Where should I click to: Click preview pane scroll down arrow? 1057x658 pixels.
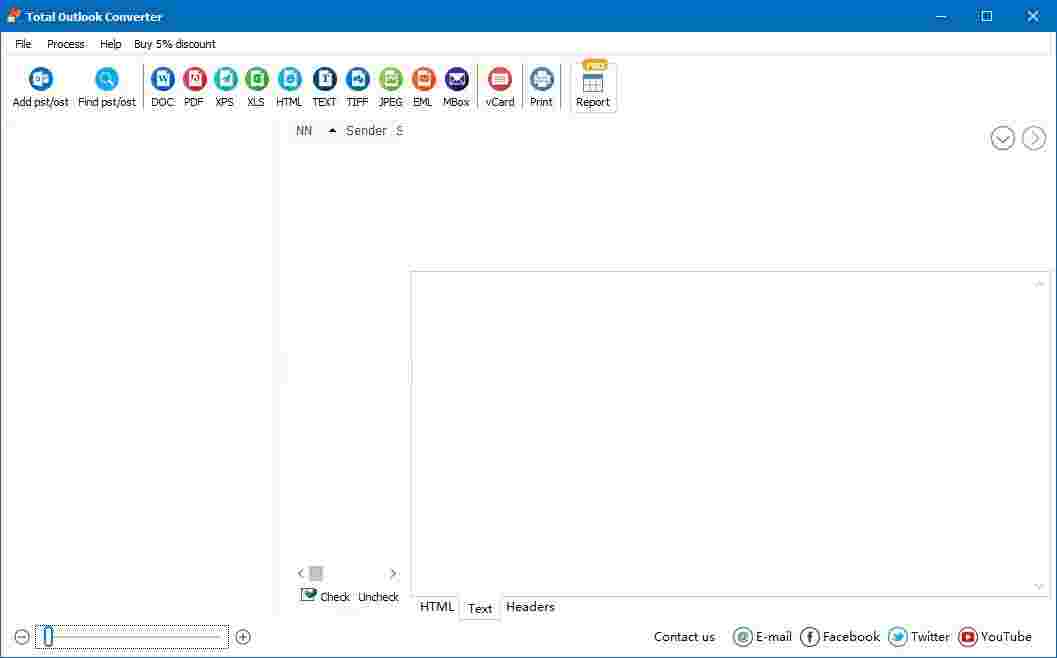[1039, 586]
